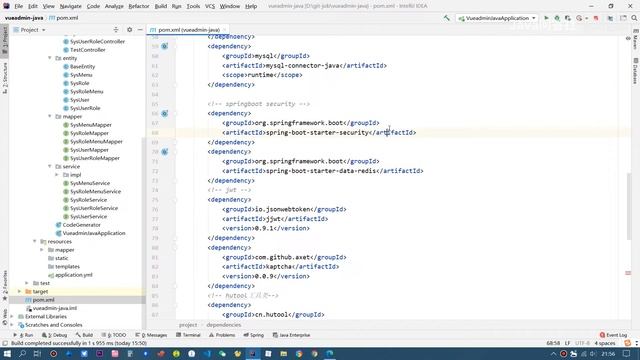The width and height of the screenshot is (640, 360).
Task: Click the Project panel collapse-all icon
Action: 116,30
